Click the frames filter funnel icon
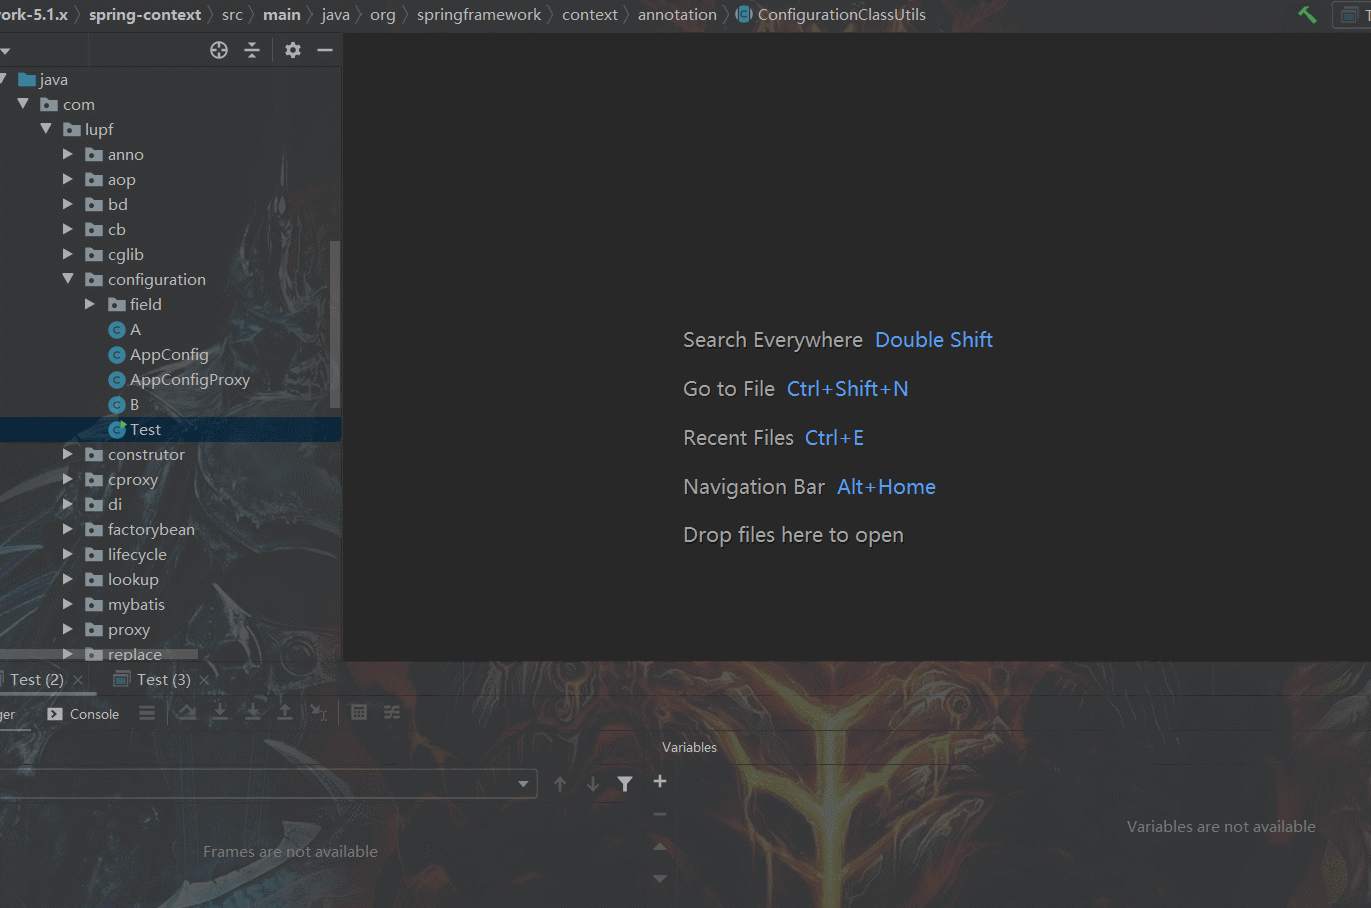 tap(625, 784)
